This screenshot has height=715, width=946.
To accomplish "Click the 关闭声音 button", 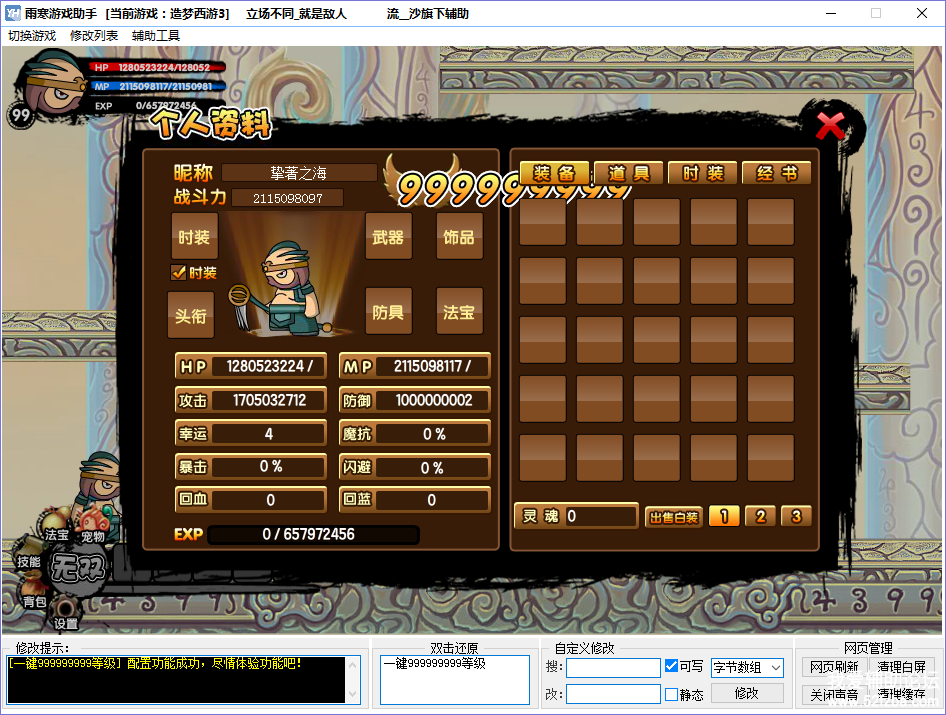I will click(x=834, y=694).
